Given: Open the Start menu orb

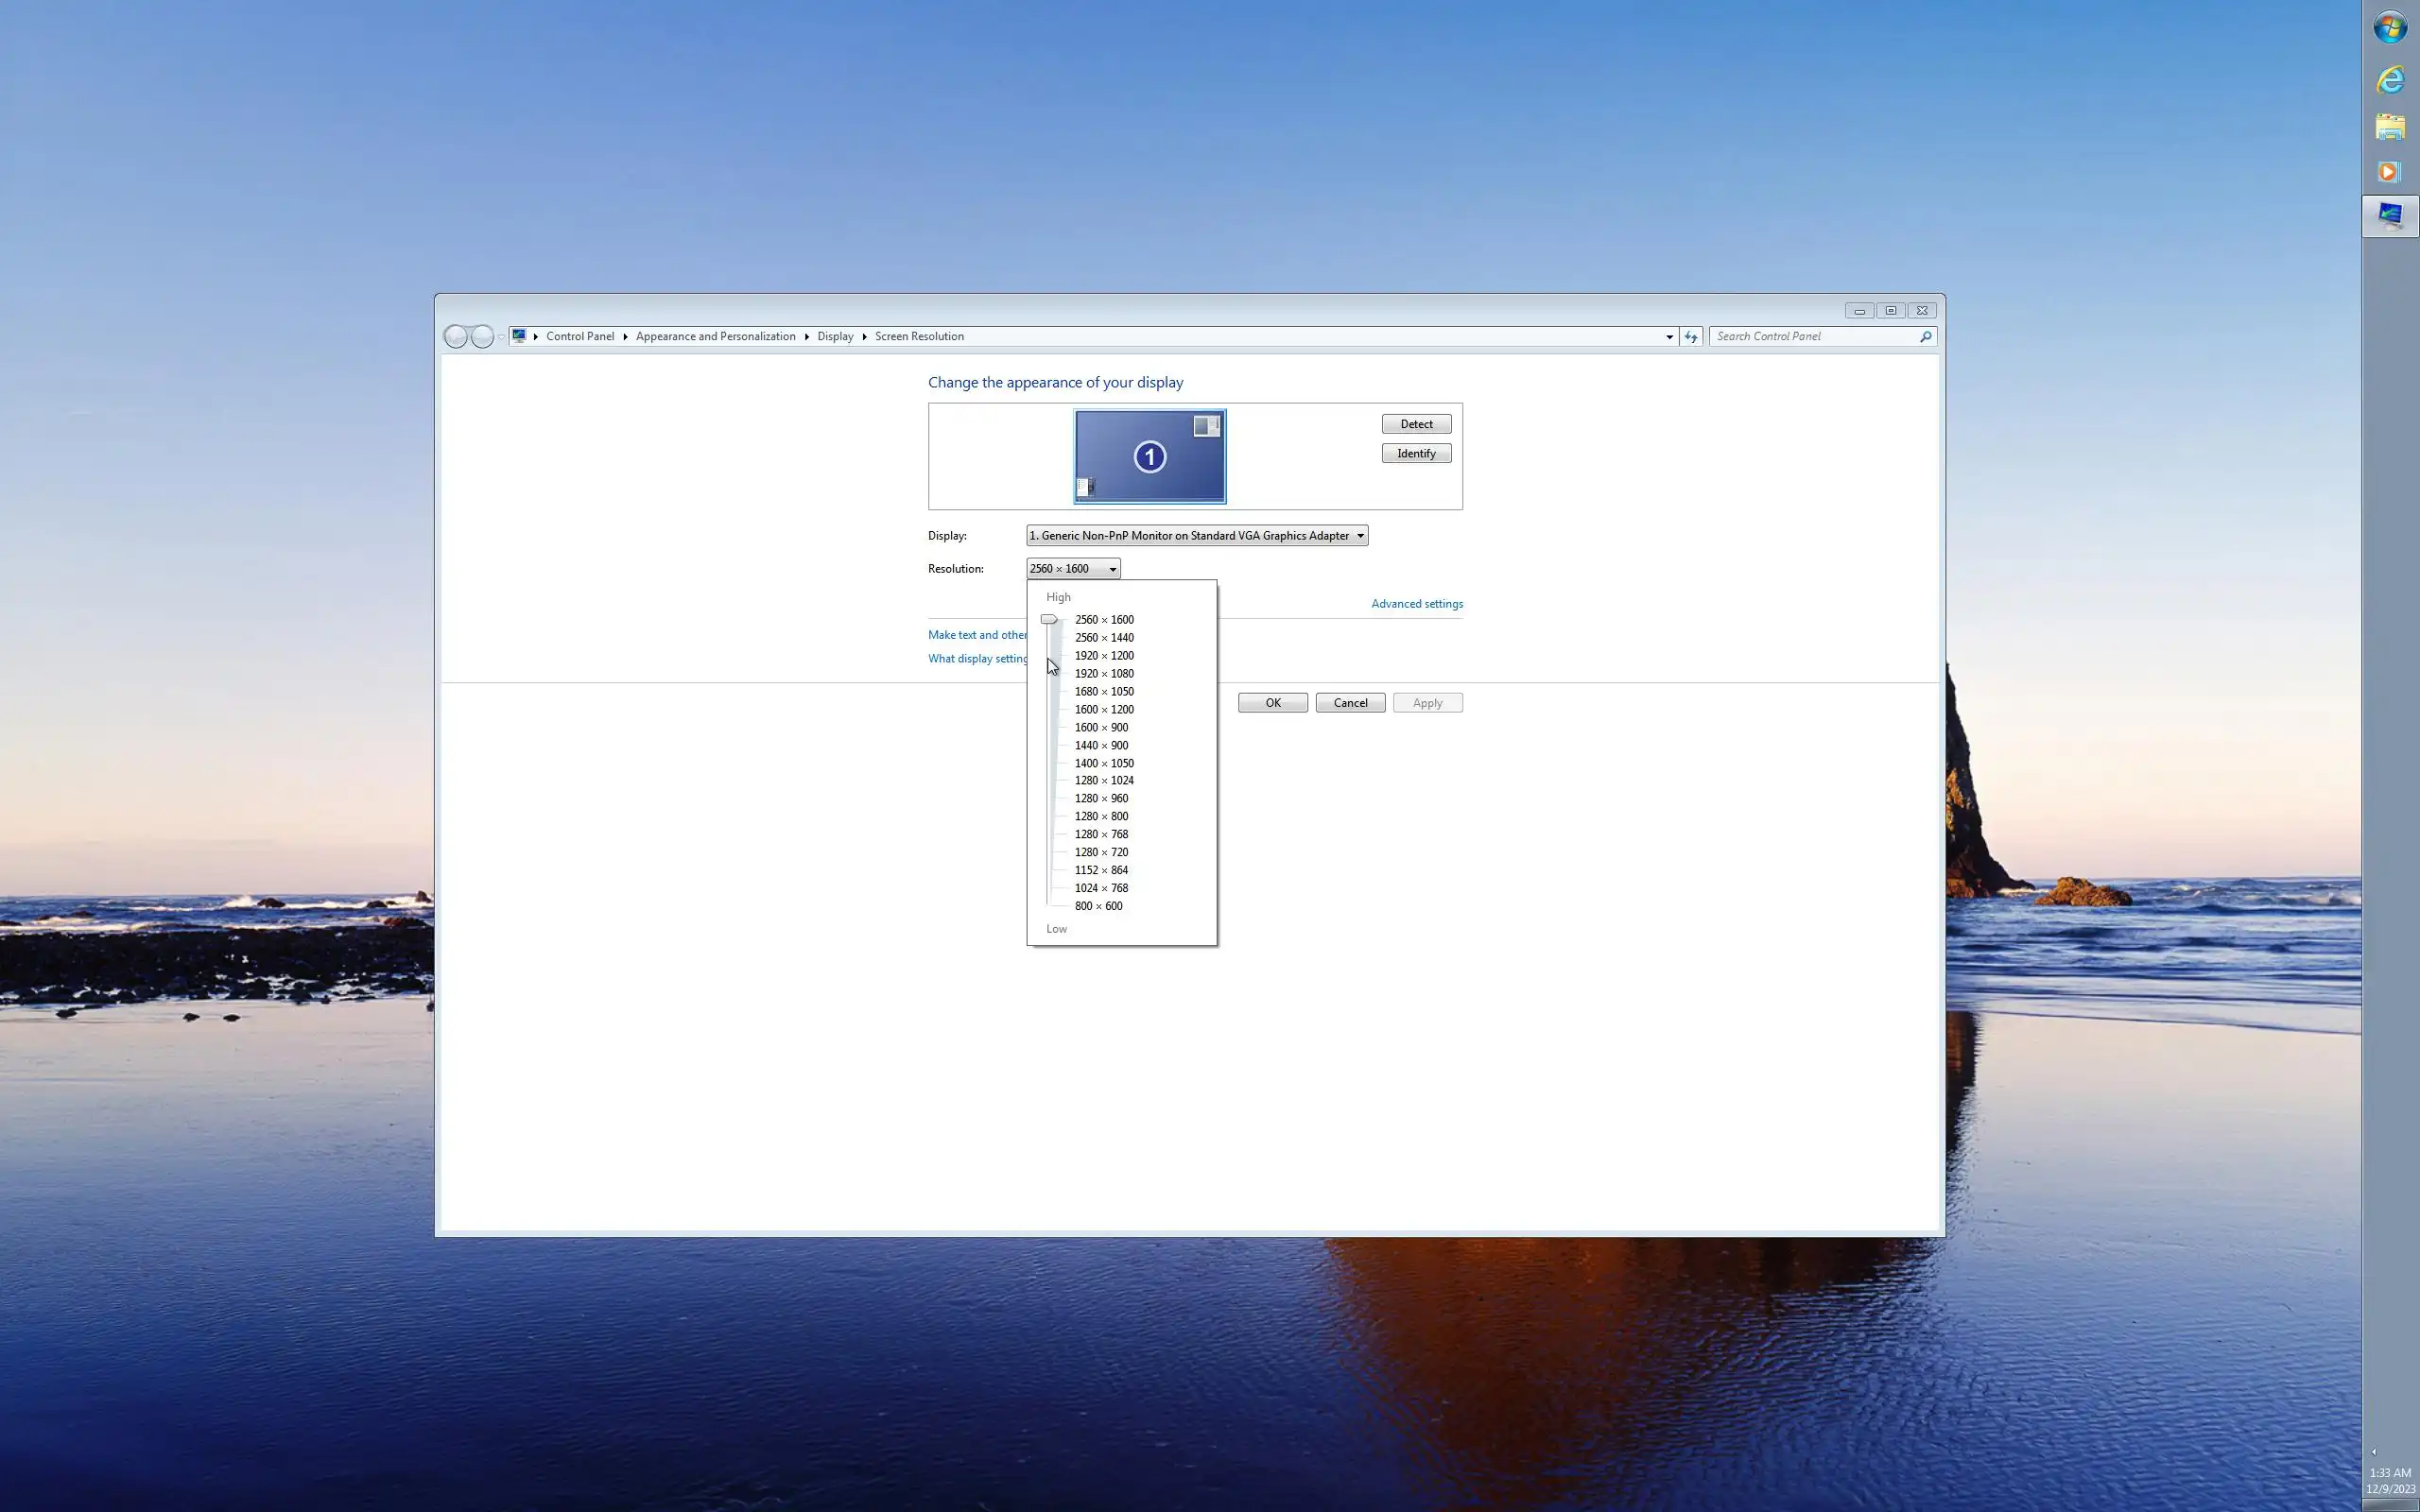Looking at the screenshot, I should point(2390,28).
